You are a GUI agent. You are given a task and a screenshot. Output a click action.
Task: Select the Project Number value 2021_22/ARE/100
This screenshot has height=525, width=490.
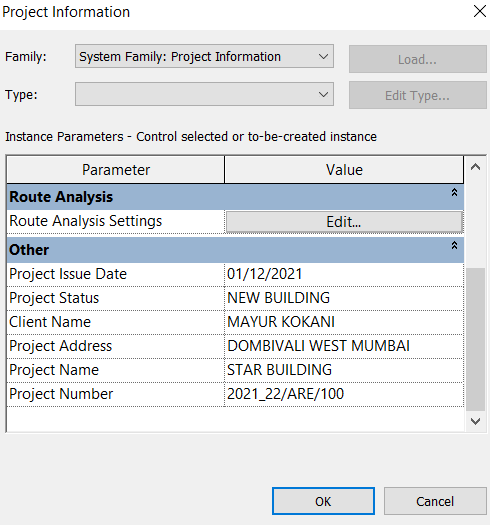click(344, 394)
